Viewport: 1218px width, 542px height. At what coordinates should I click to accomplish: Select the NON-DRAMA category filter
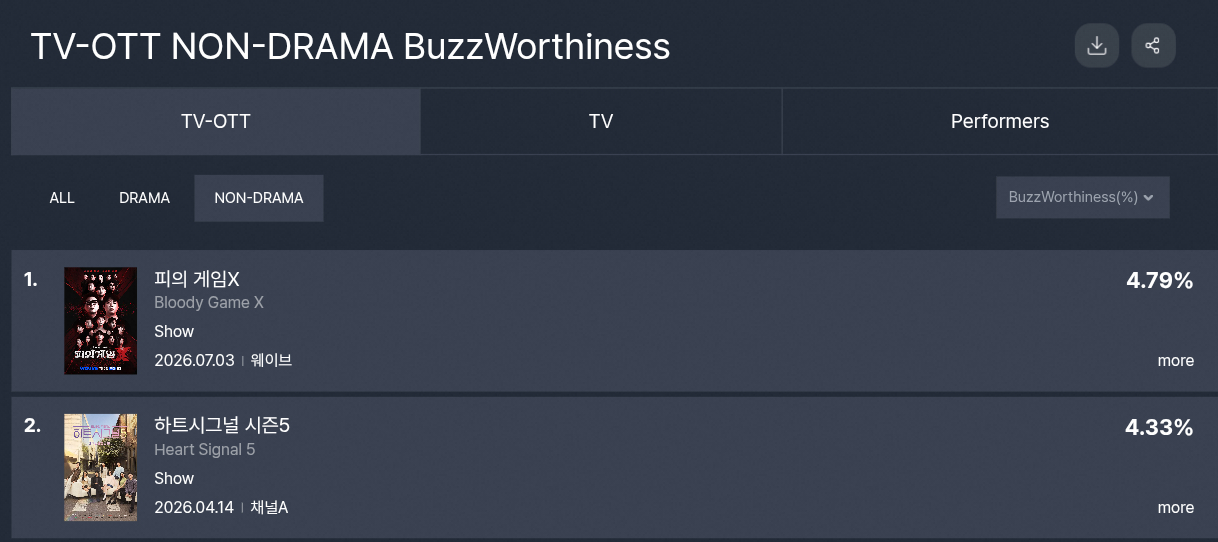[x=259, y=198]
